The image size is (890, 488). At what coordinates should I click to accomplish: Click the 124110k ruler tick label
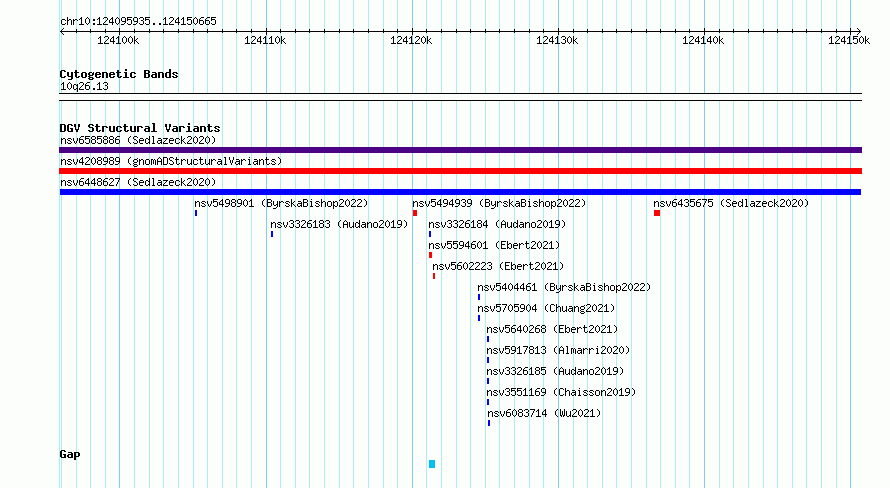pos(265,40)
